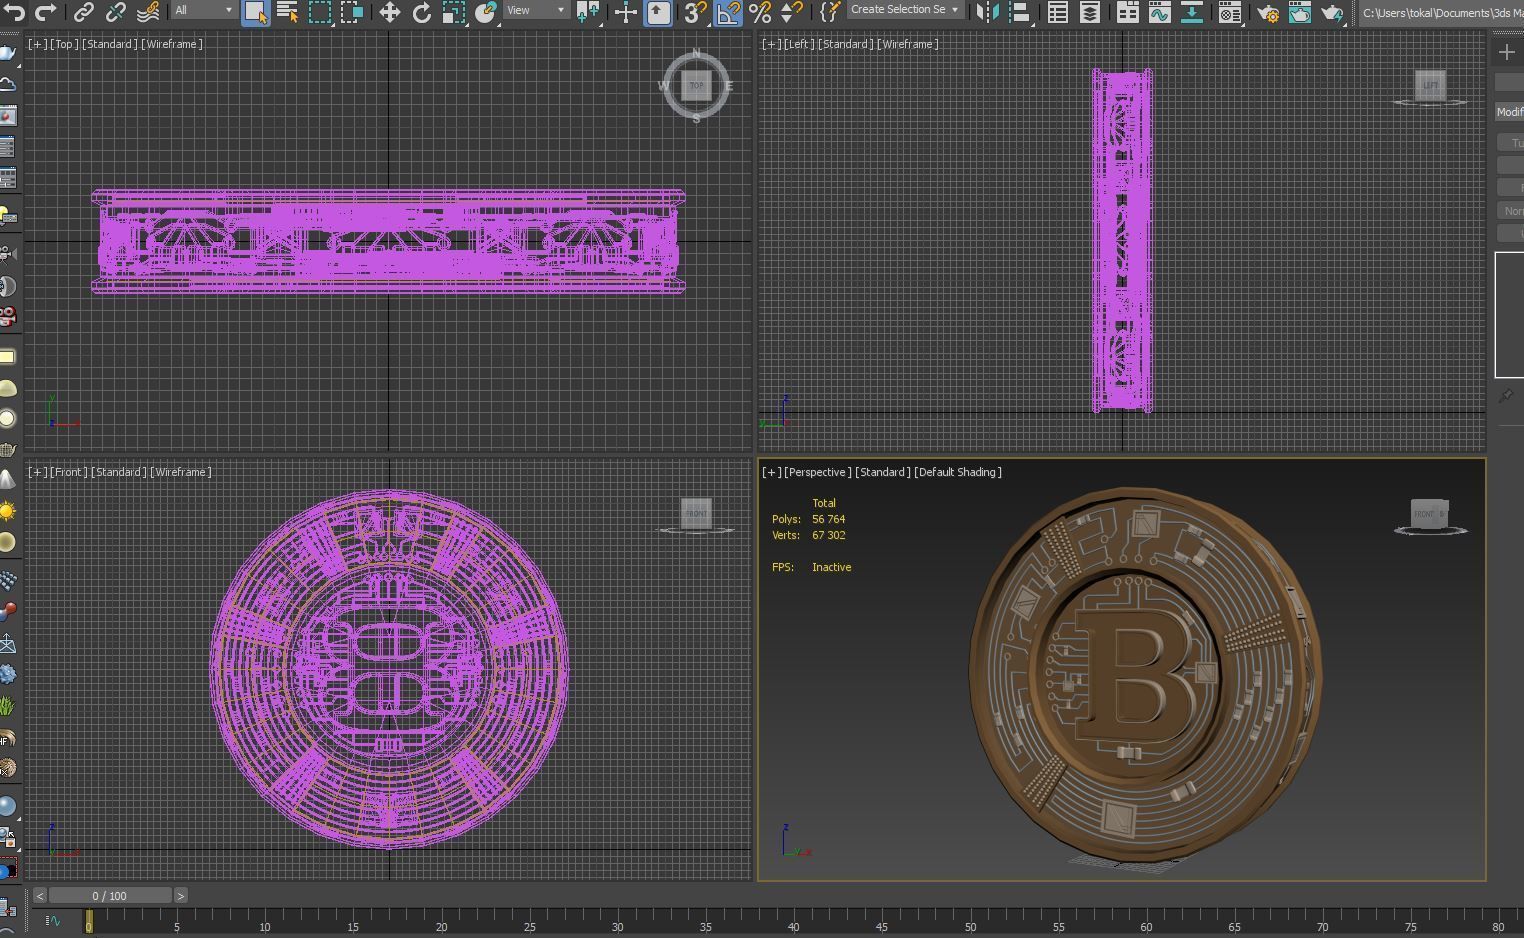Activate the Select and Rotate tool
The height and width of the screenshot is (938, 1524).
(x=422, y=12)
